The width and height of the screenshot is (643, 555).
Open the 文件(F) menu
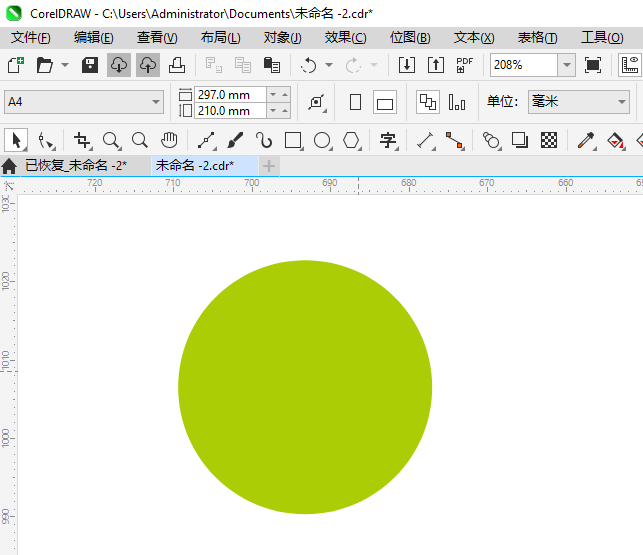(x=31, y=38)
